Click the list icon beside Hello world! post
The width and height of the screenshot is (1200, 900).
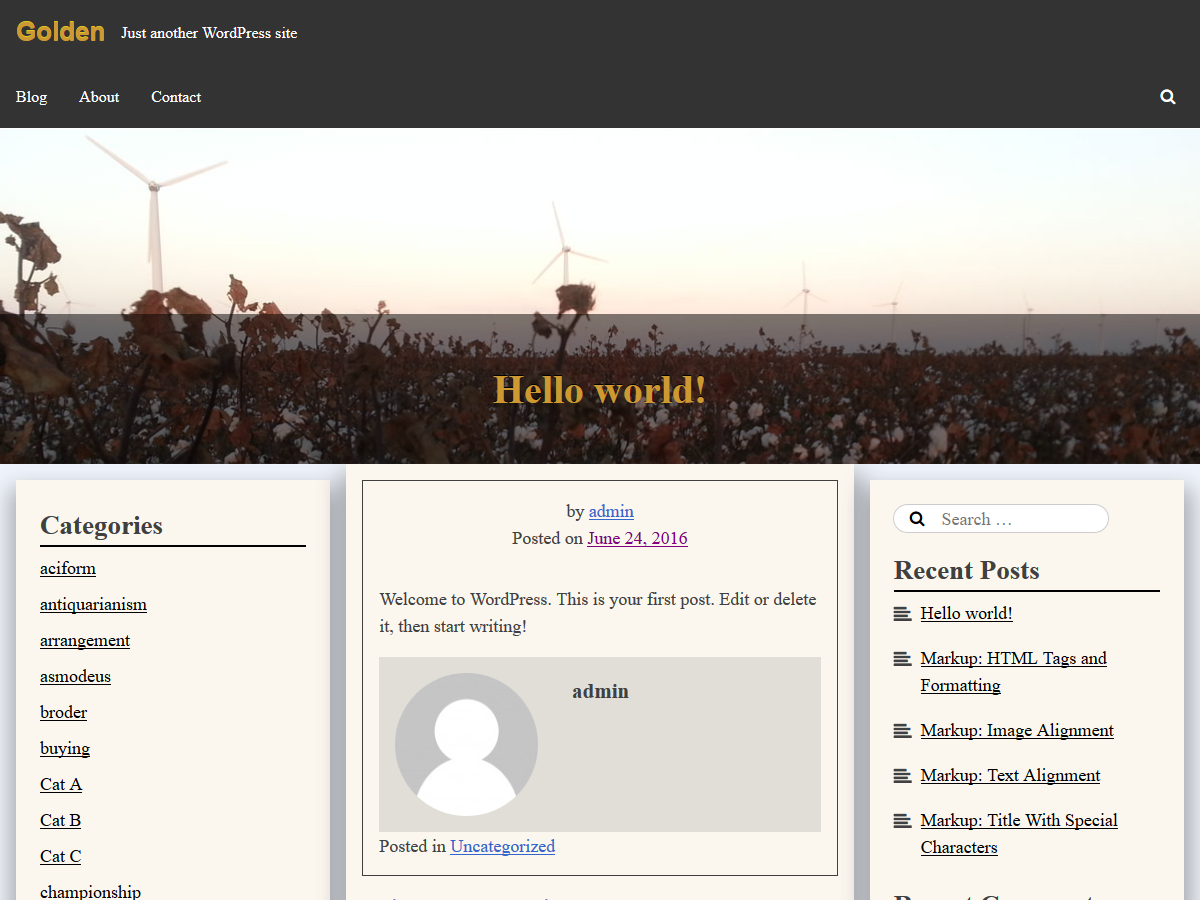pos(902,614)
